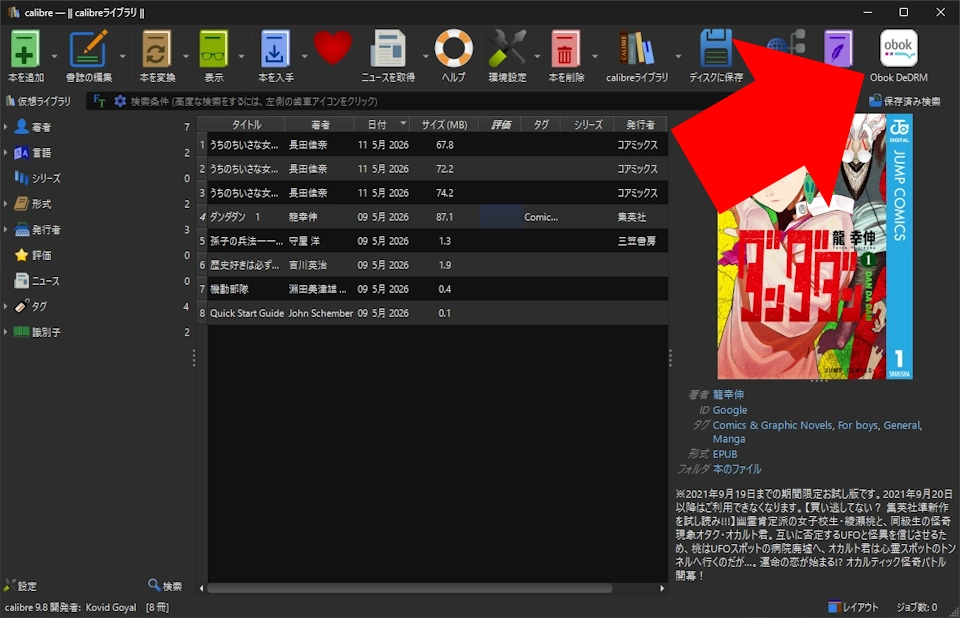Open Remove books dropdown arrow
Screen dimensions: 960x618
pyautogui.click(x=594, y=56)
